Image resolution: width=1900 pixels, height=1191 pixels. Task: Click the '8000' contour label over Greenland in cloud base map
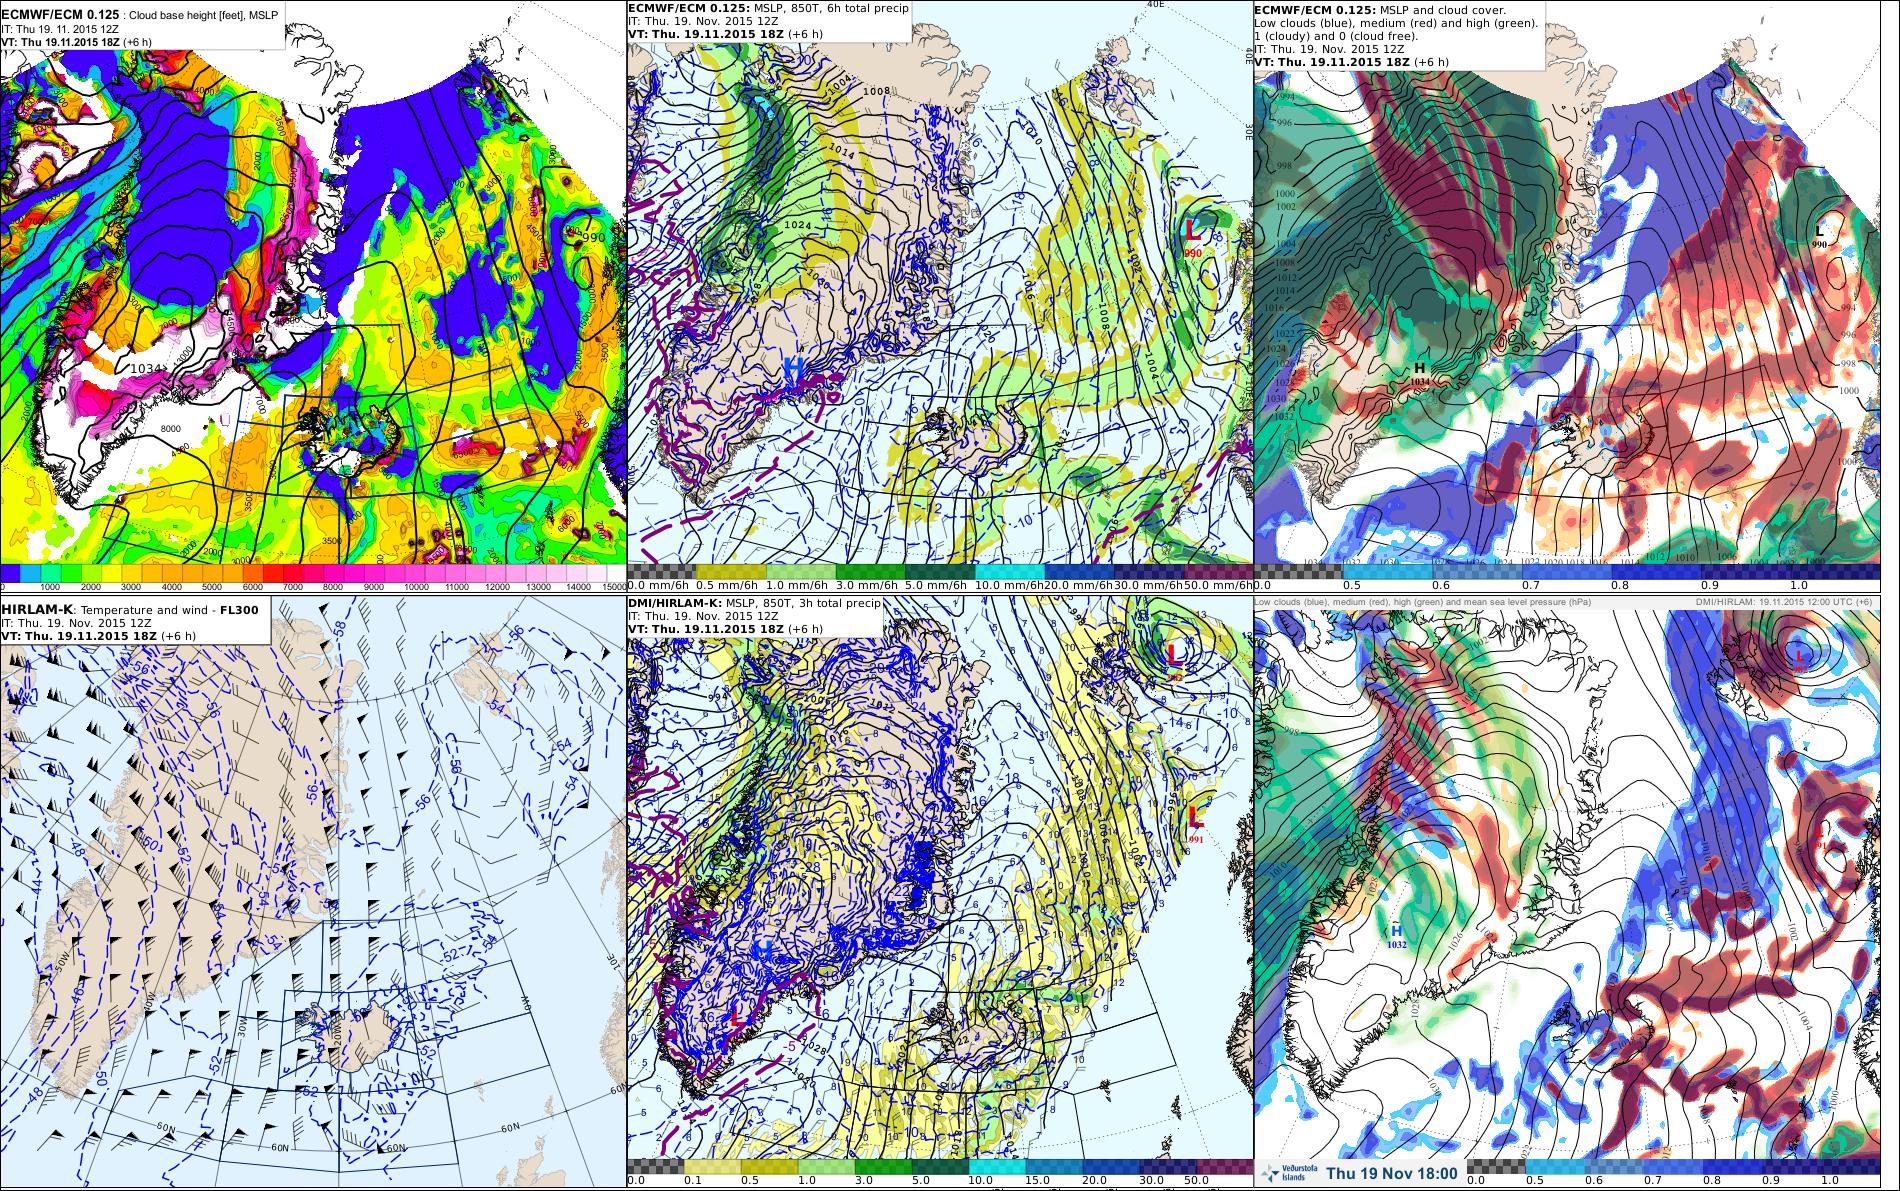tap(173, 428)
